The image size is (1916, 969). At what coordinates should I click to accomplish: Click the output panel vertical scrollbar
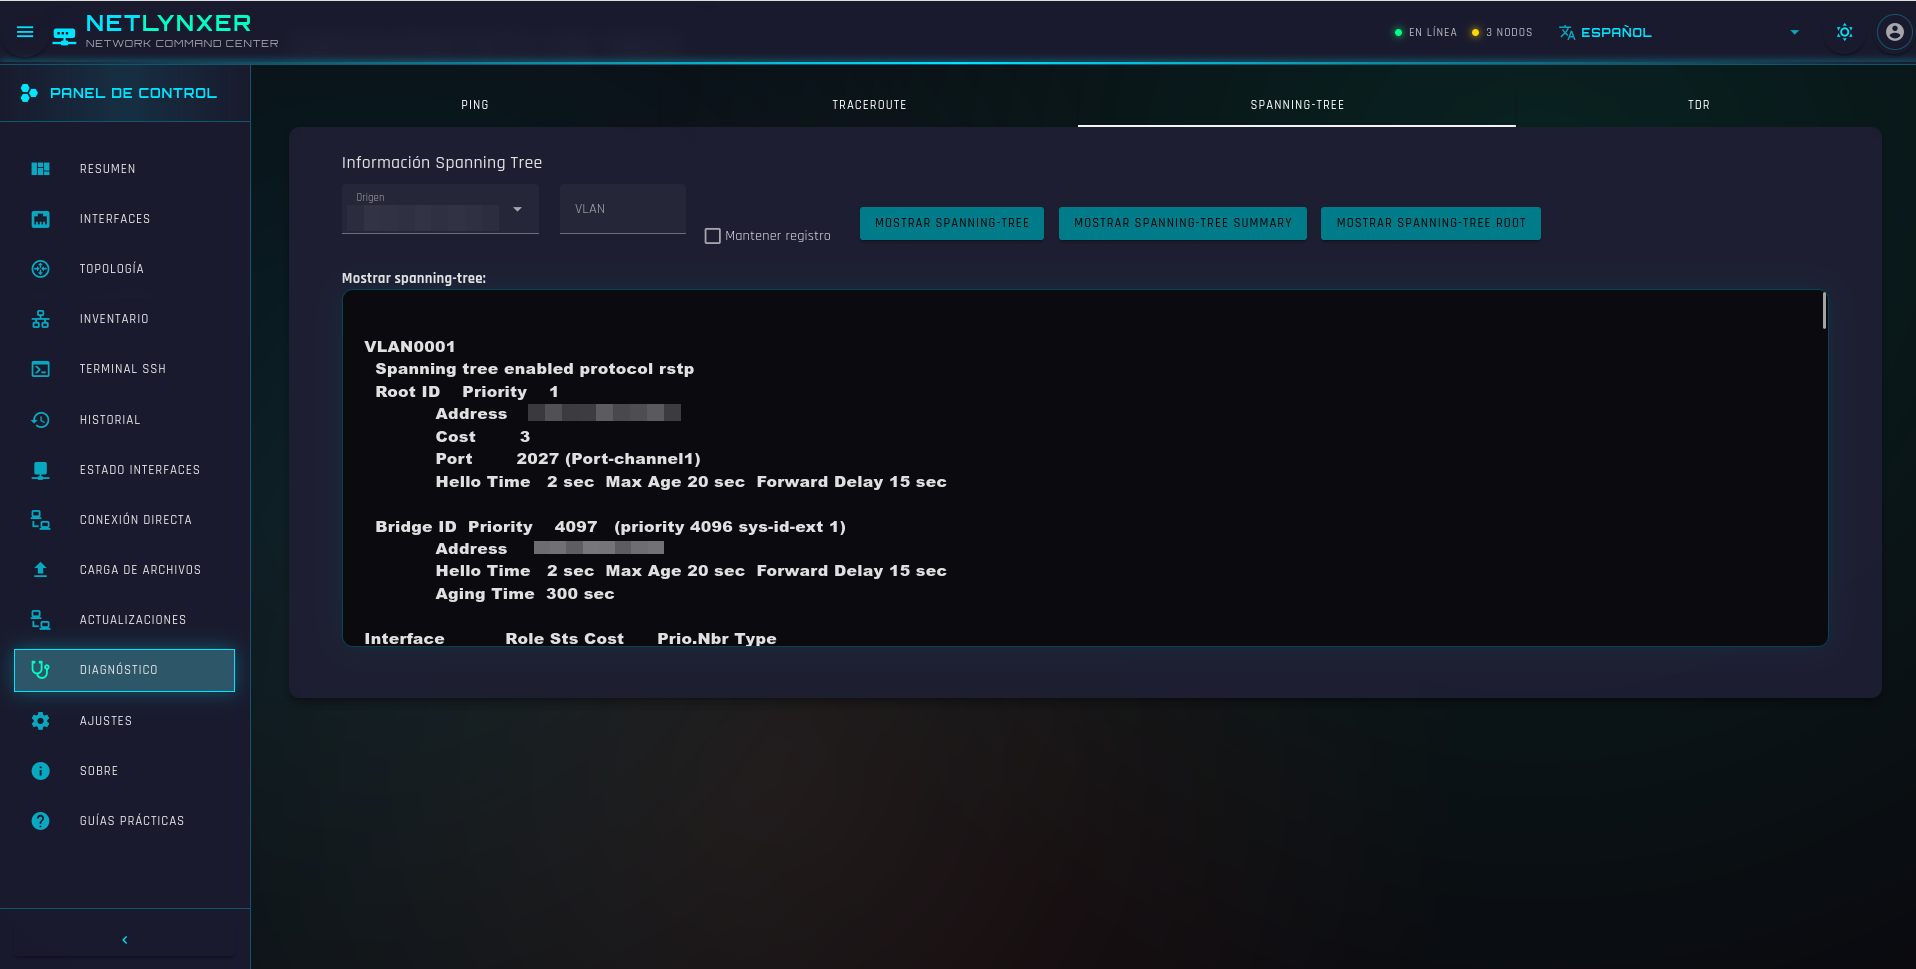(1823, 311)
